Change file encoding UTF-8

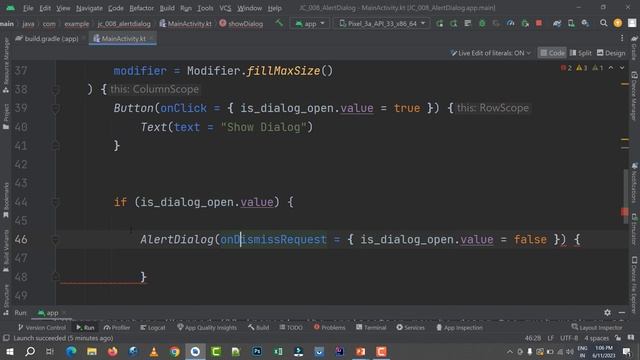click(569, 338)
